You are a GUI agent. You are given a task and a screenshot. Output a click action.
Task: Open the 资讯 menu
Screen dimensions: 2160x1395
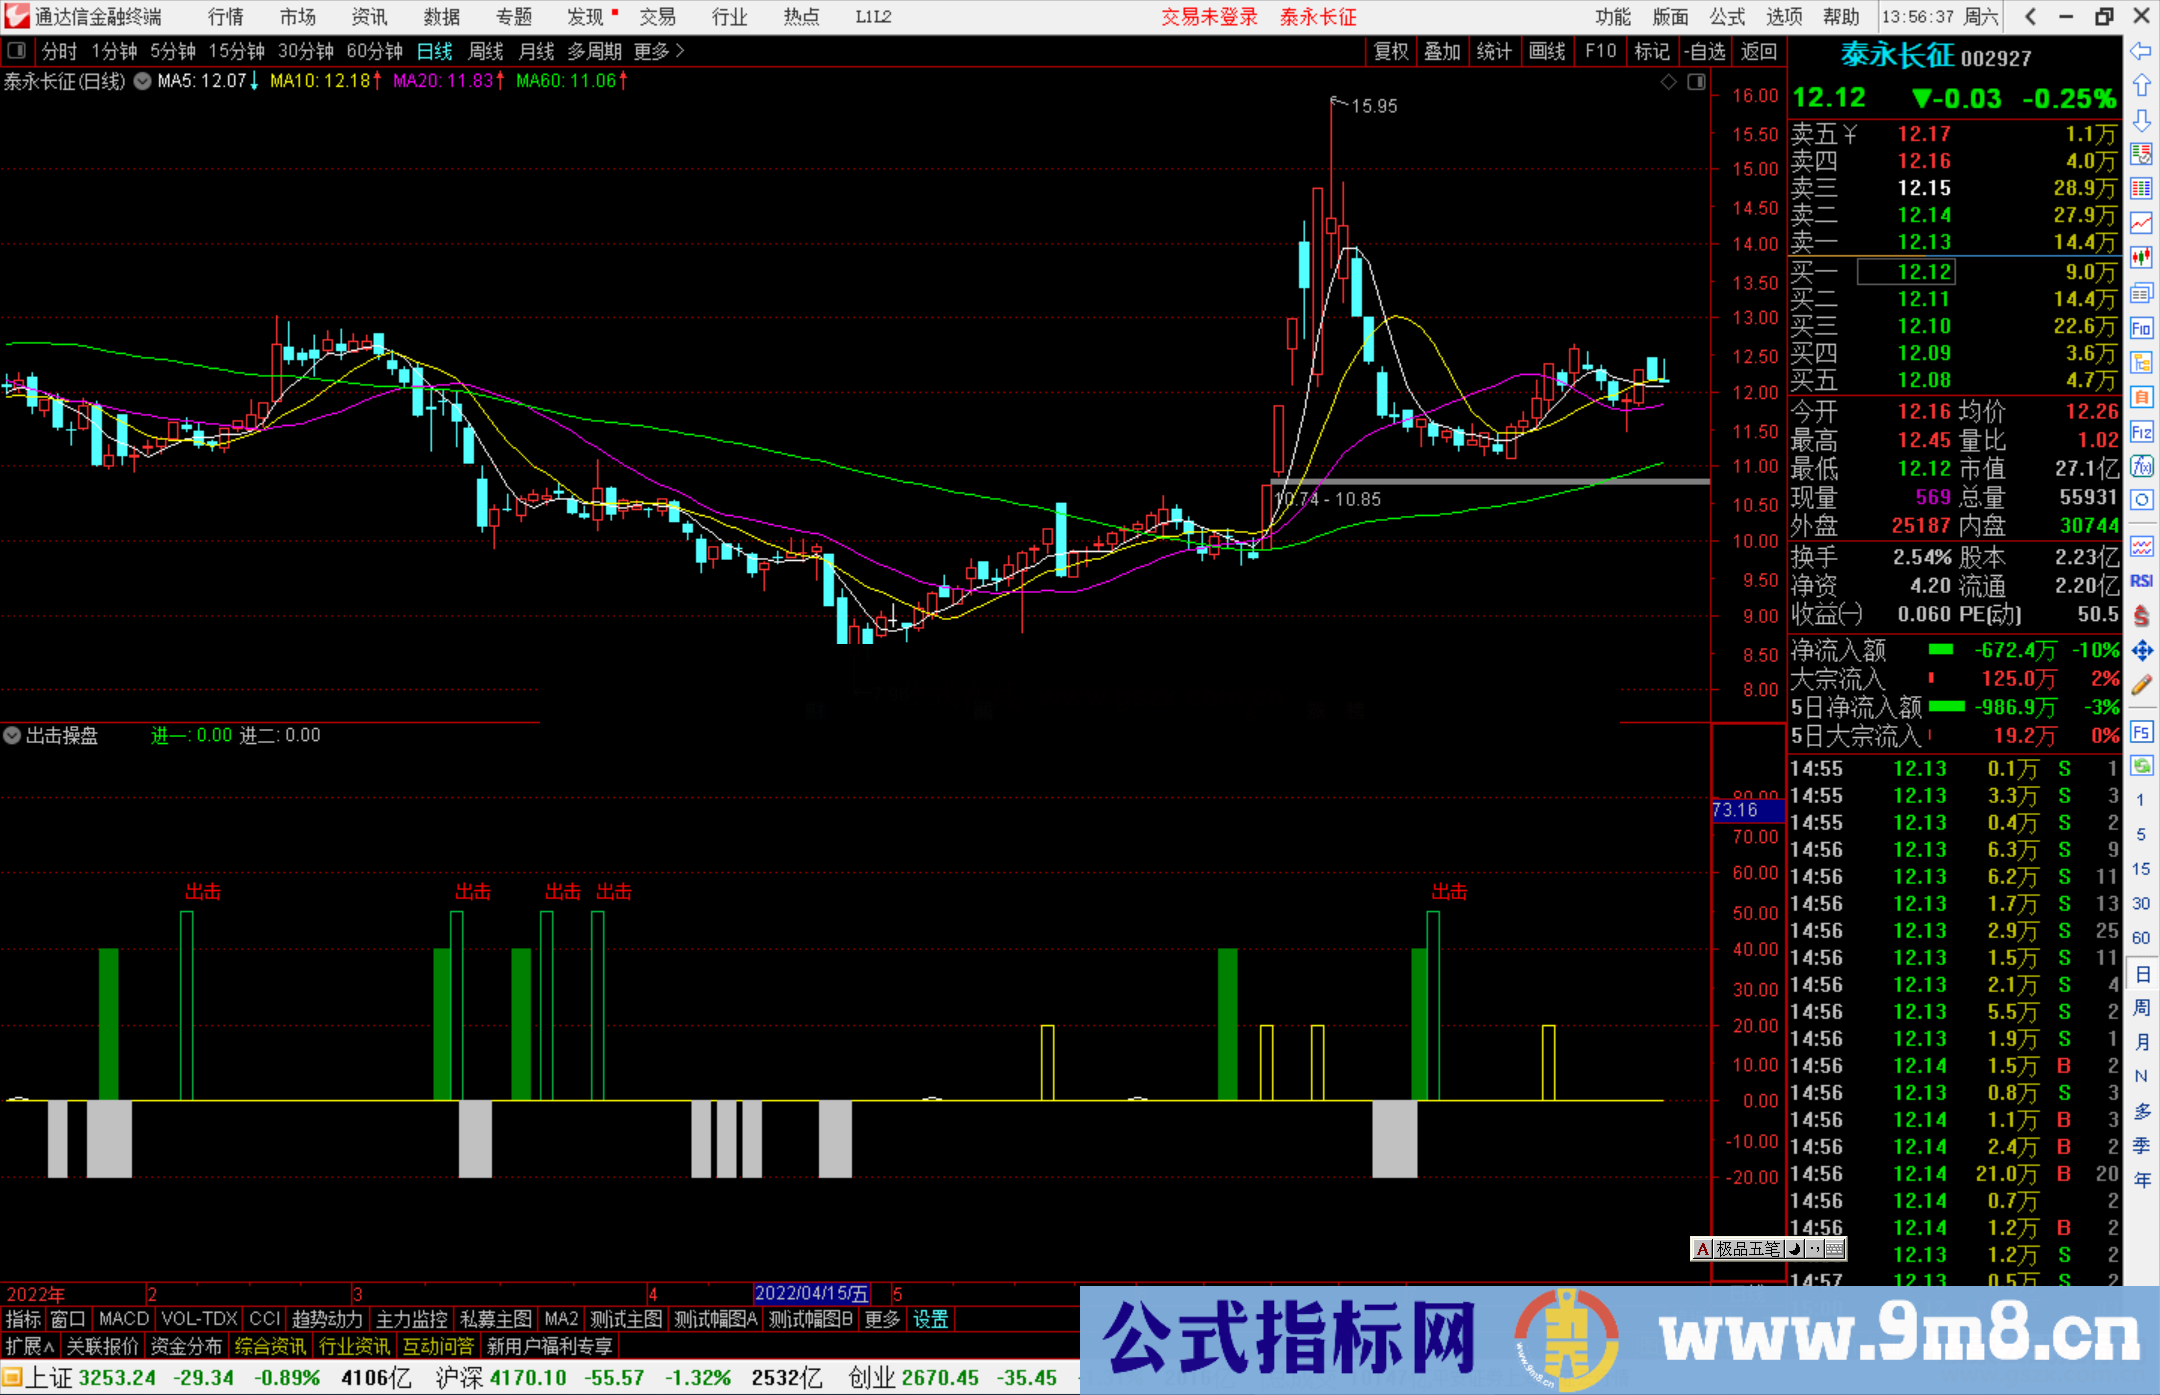coord(370,16)
